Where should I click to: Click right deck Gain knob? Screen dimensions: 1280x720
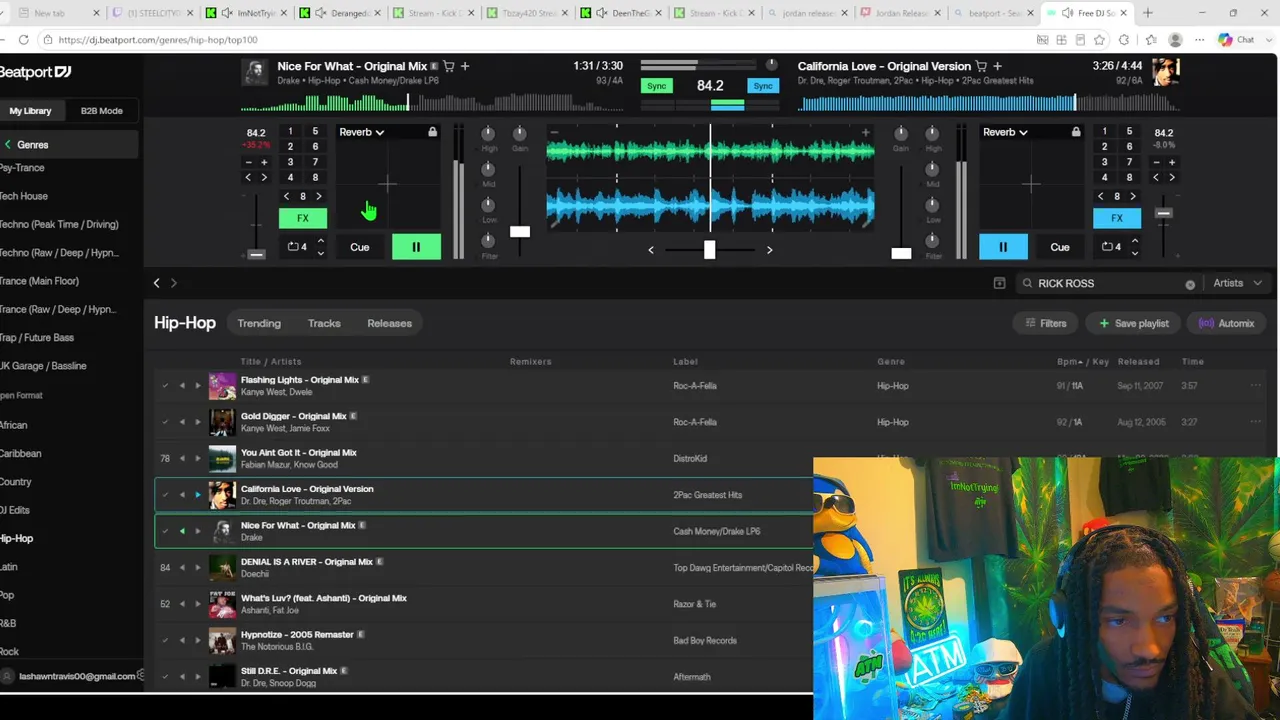[x=901, y=133]
